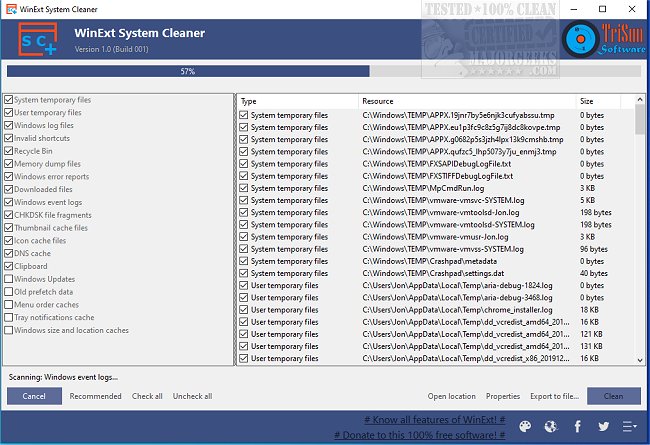
Task: Click Check all
Action: tap(147, 396)
